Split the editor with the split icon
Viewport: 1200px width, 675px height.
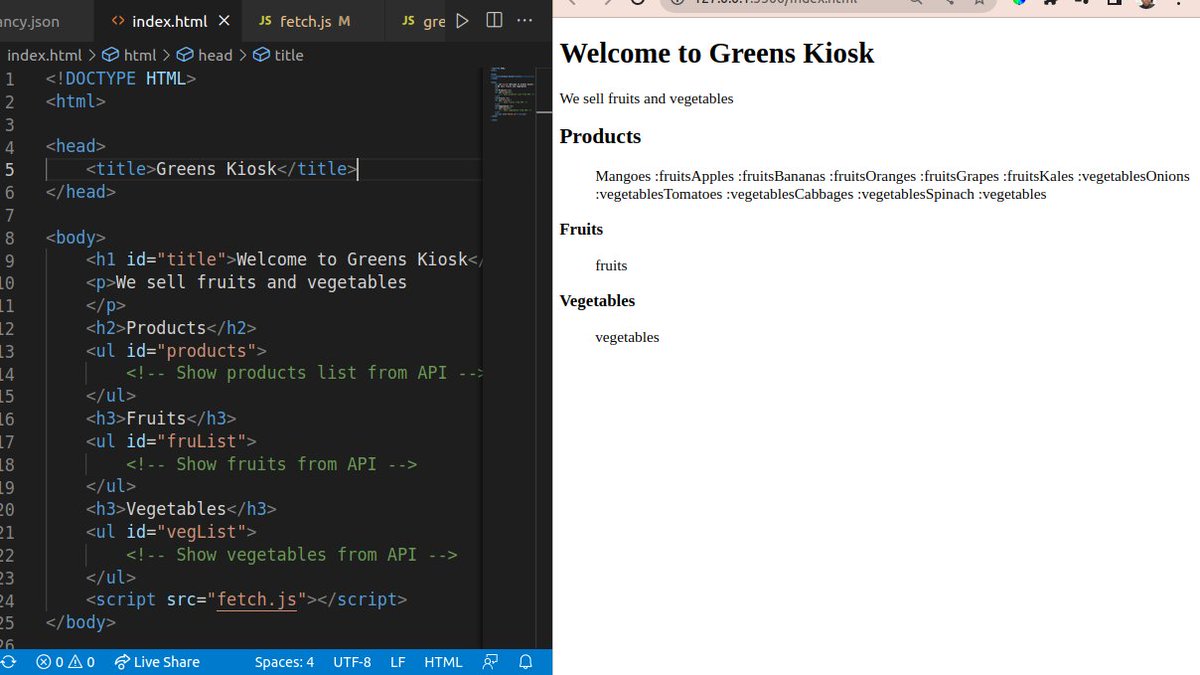[494, 20]
